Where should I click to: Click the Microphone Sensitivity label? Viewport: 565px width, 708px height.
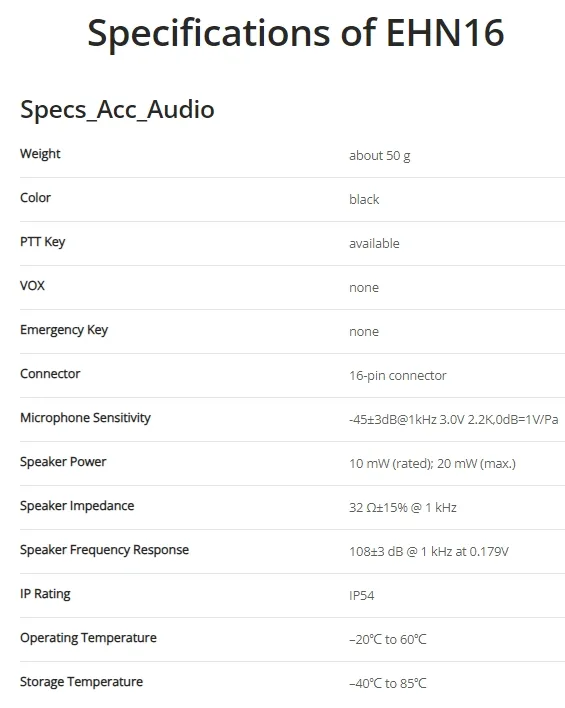pos(85,418)
